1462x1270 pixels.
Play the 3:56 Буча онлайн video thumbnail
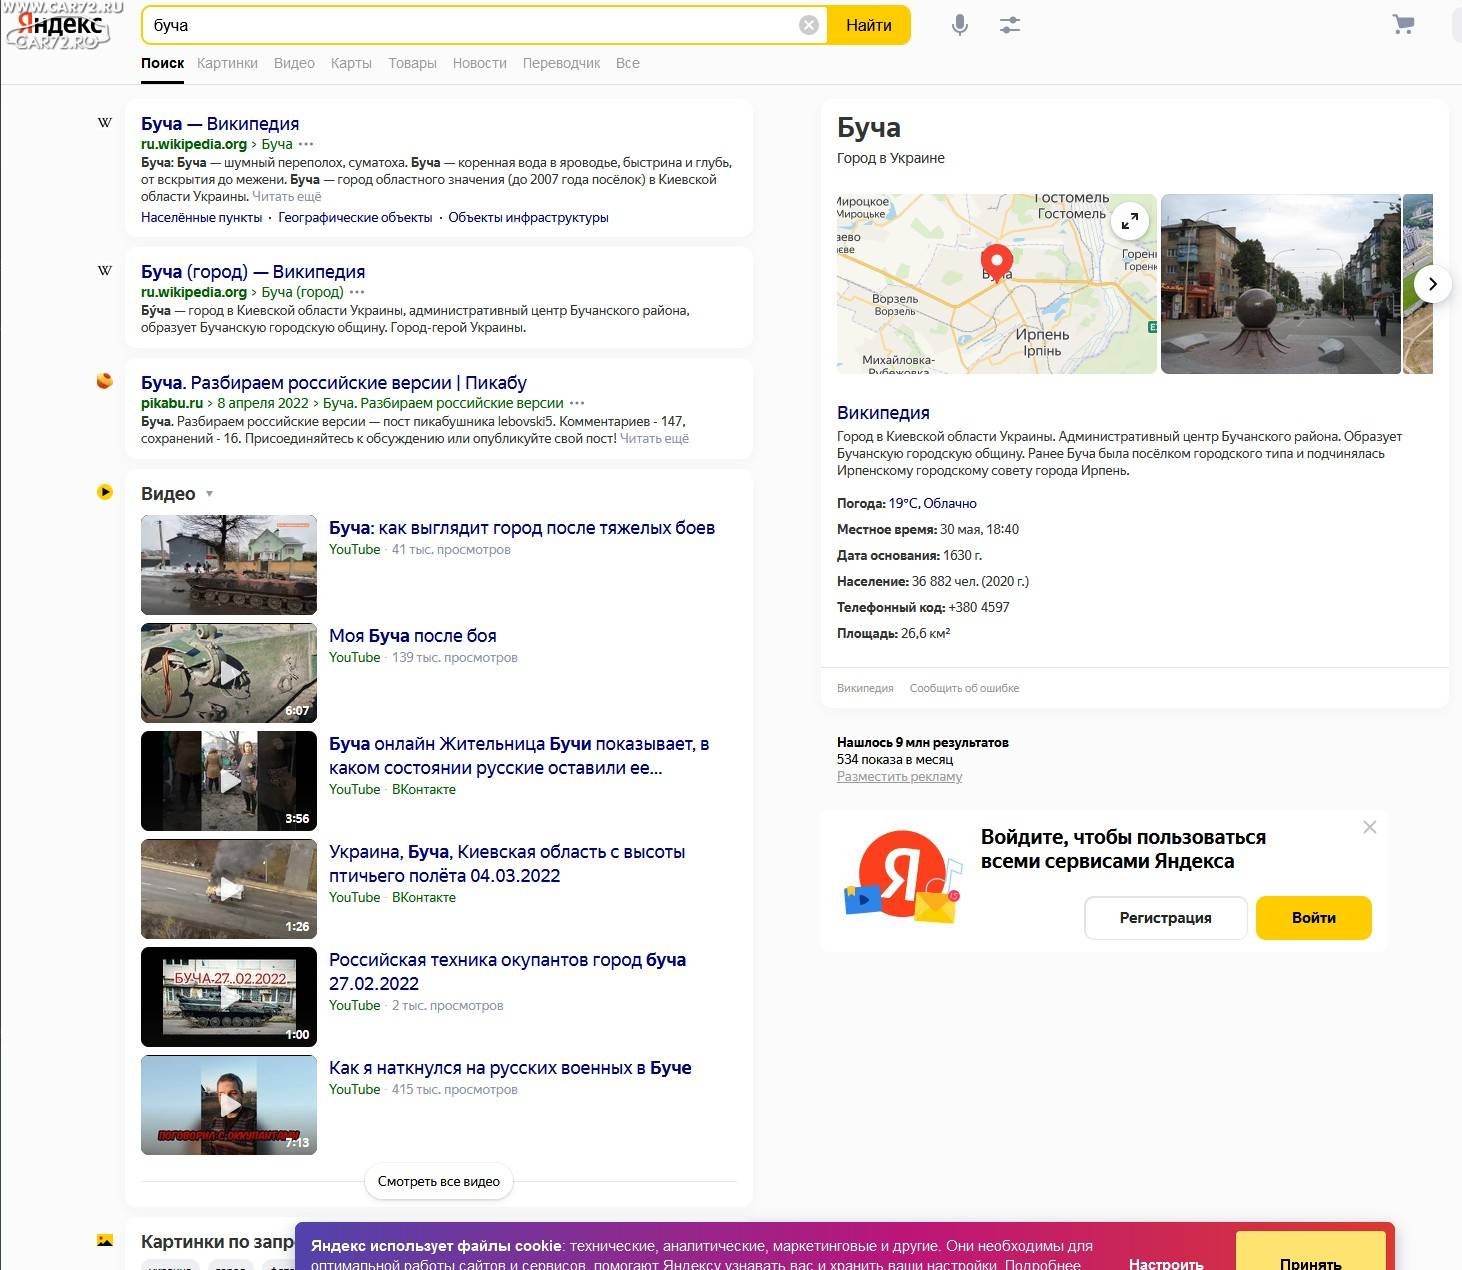tap(229, 781)
